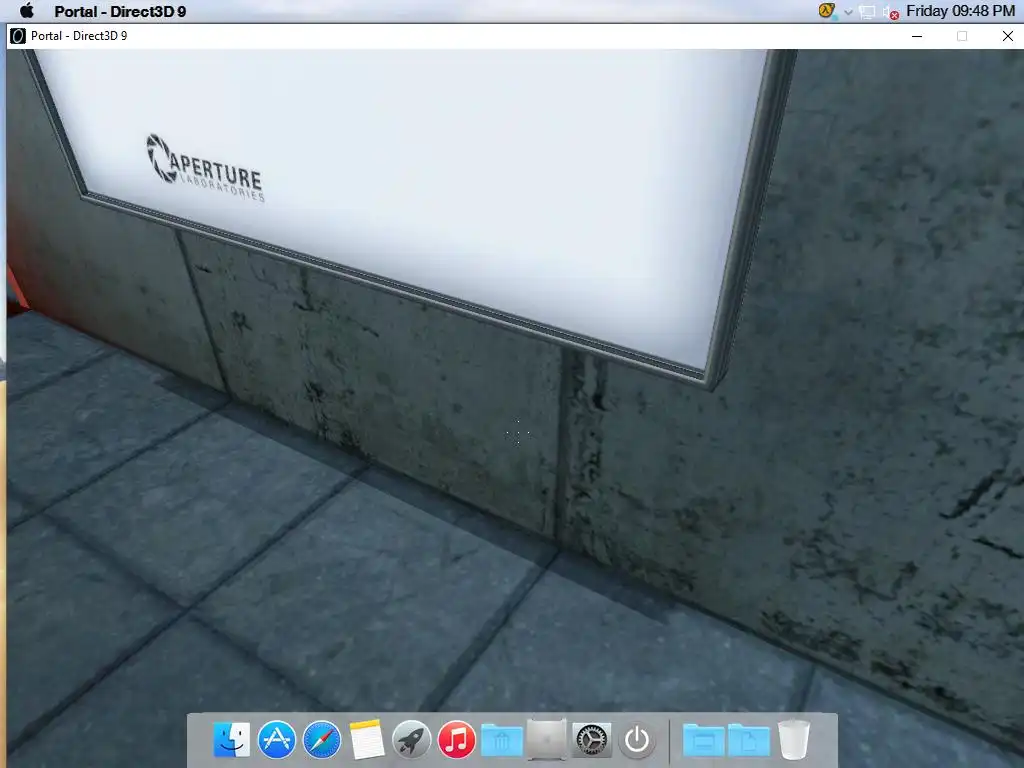
Task: Launch the App Store dock icon
Action: [276, 740]
